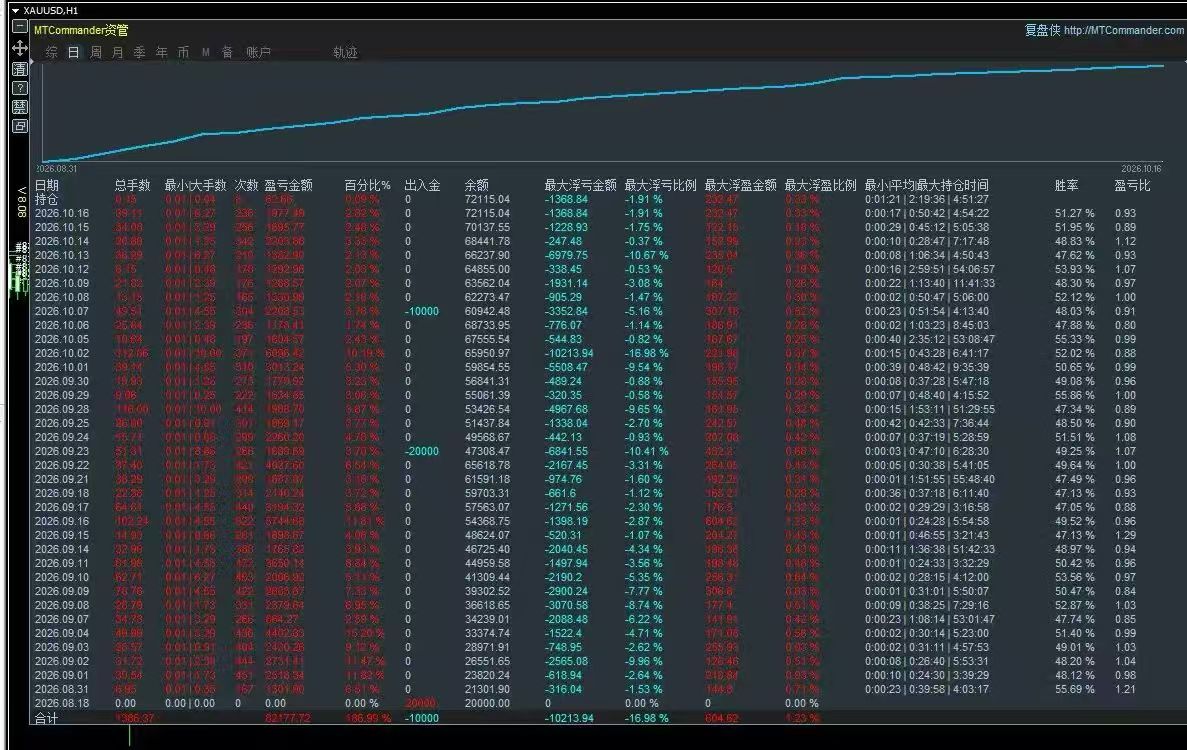Click the 盈亏金额 column header

pyautogui.click(x=288, y=185)
